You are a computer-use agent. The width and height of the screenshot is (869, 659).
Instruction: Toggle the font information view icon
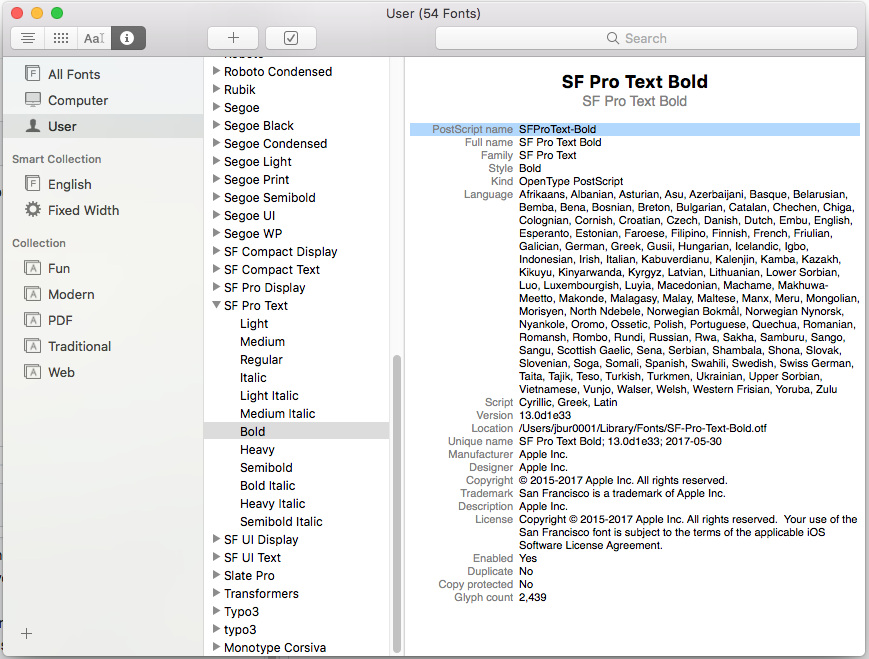(128, 38)
